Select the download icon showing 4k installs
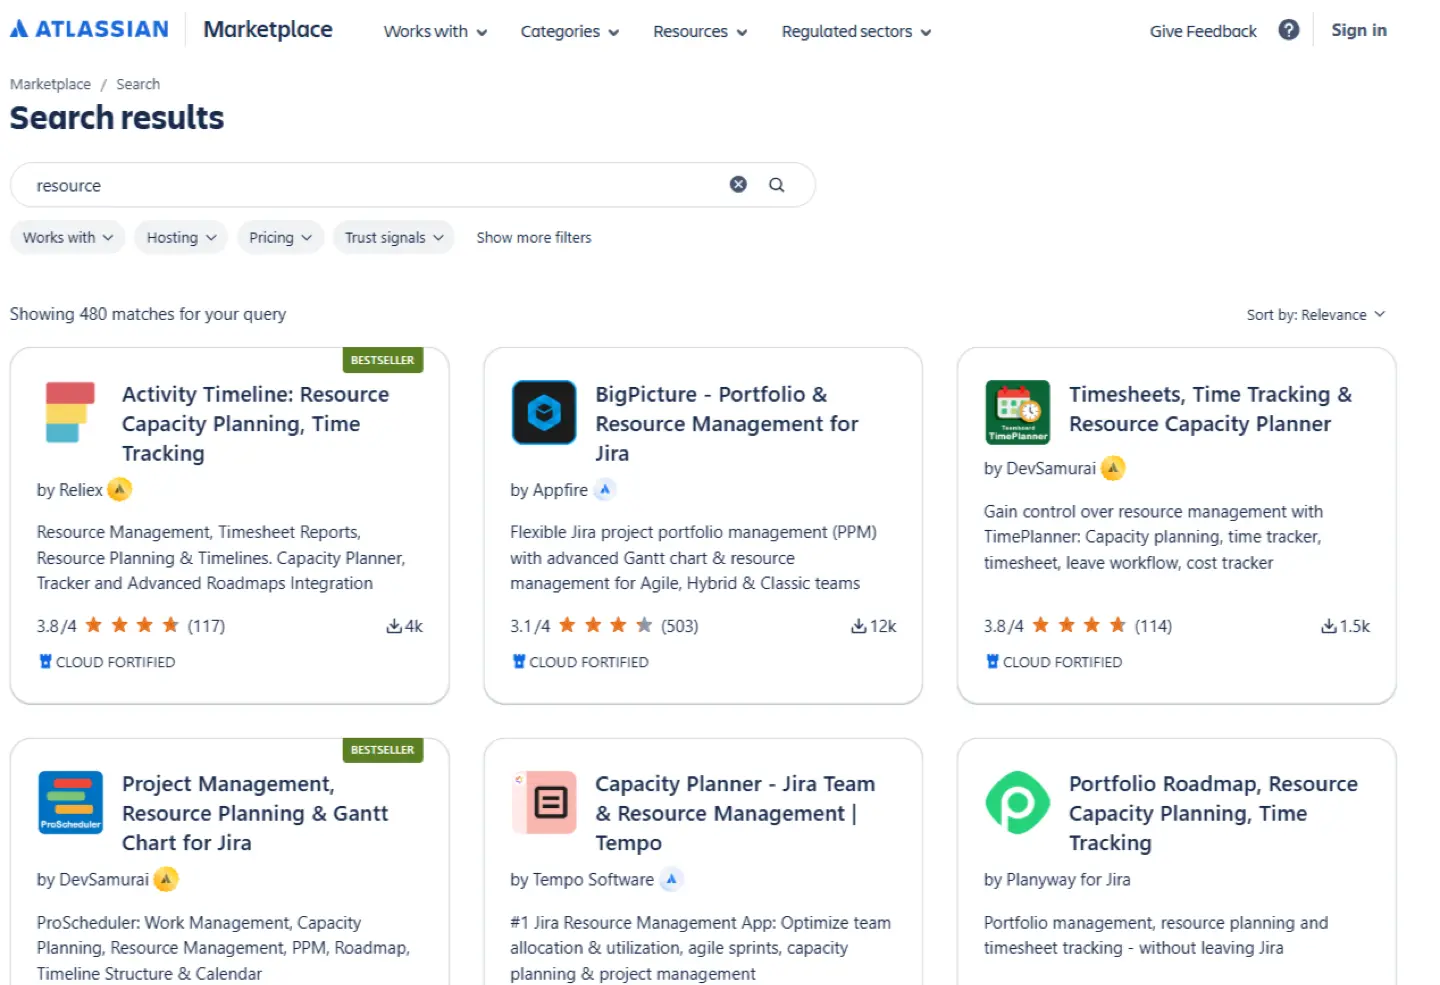This screenshot has height=985, width=1440. click(394, 627)
